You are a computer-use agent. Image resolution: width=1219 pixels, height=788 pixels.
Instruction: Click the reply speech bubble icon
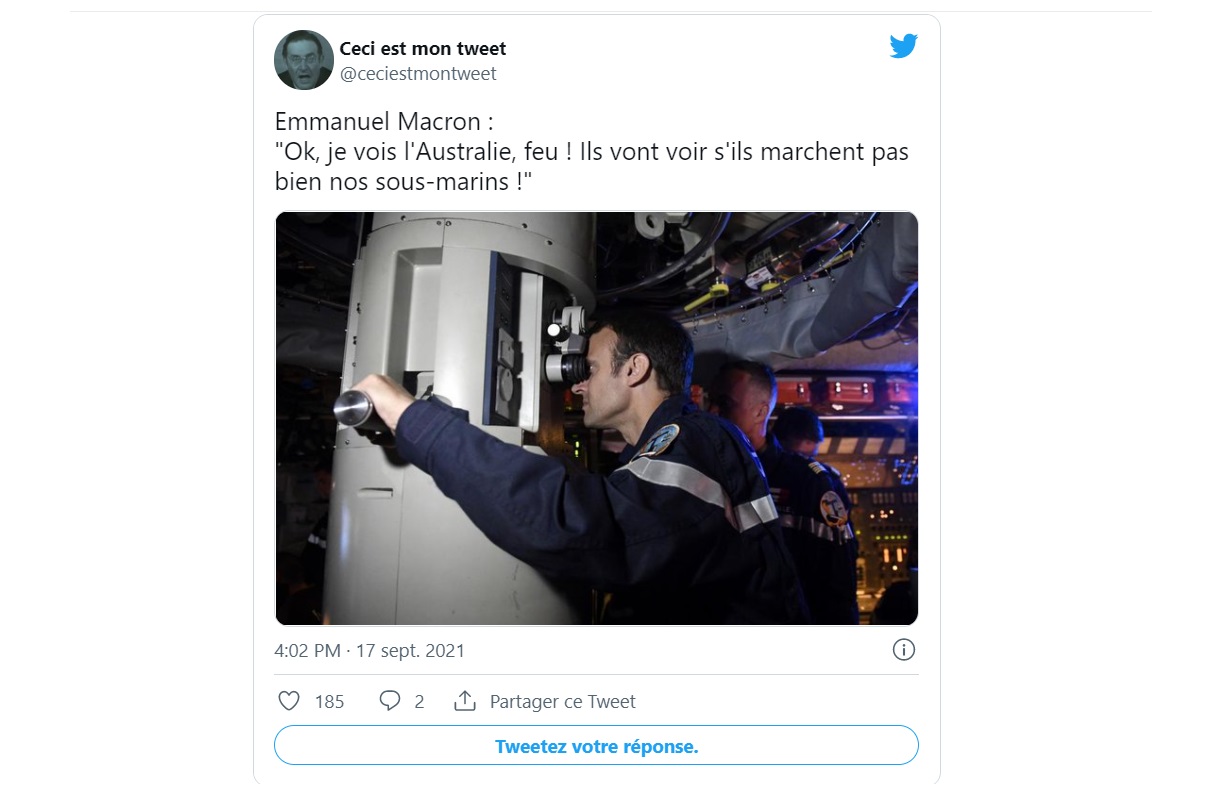(390, 701)
